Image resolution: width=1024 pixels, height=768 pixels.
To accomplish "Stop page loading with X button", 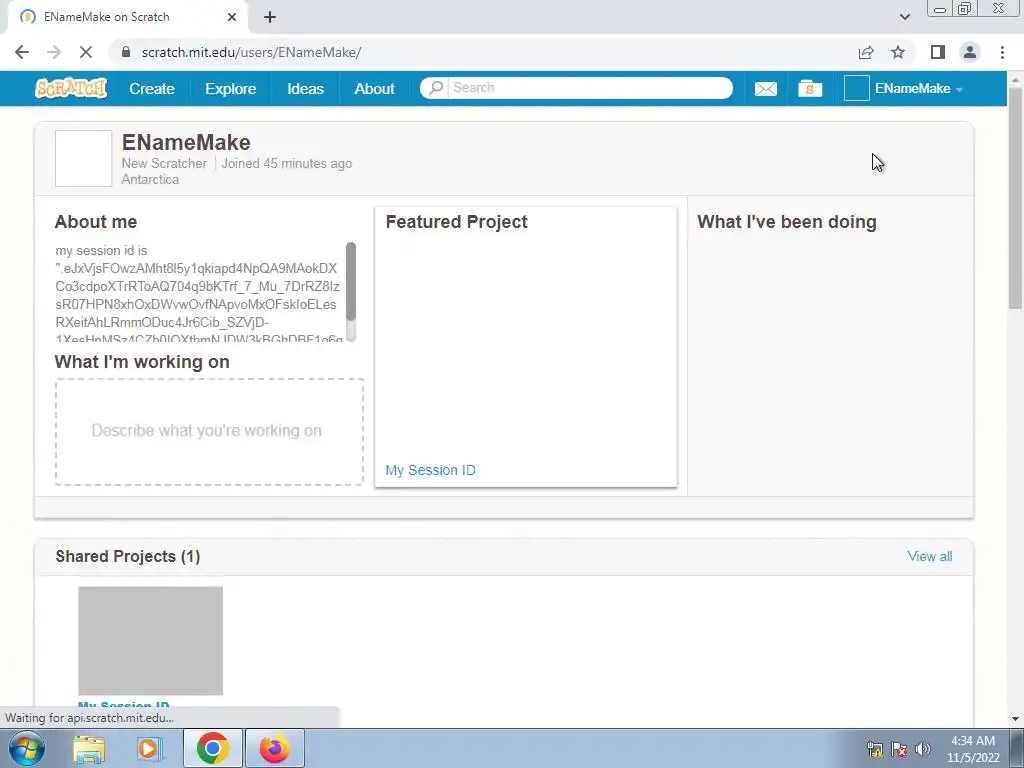I will (x=86, y=52).
